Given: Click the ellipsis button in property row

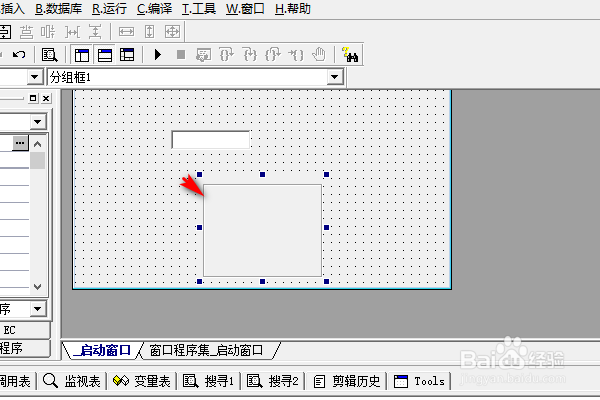Looking at the screenshot, I should pyautogui.click(x=20, y=143).
